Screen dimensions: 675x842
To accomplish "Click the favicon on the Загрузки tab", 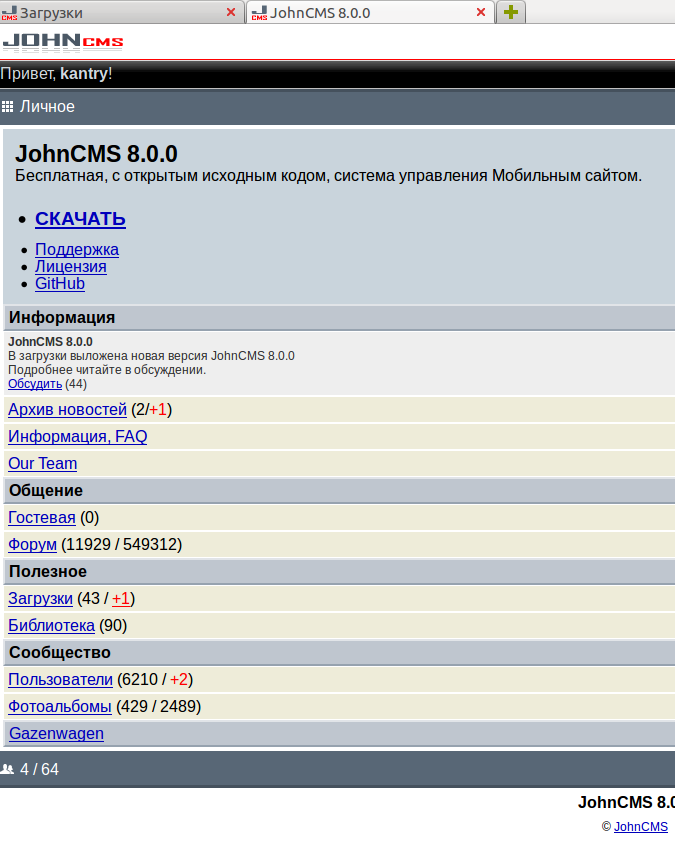I will [x=9, y=12].
